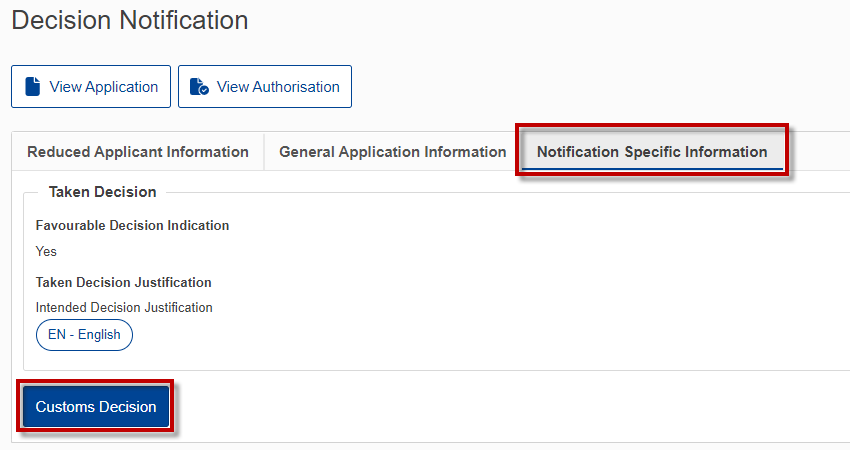Viewport: 850px width, 450px height.
Task: Click the blue underline of the active tab
Action: [652, 169]
